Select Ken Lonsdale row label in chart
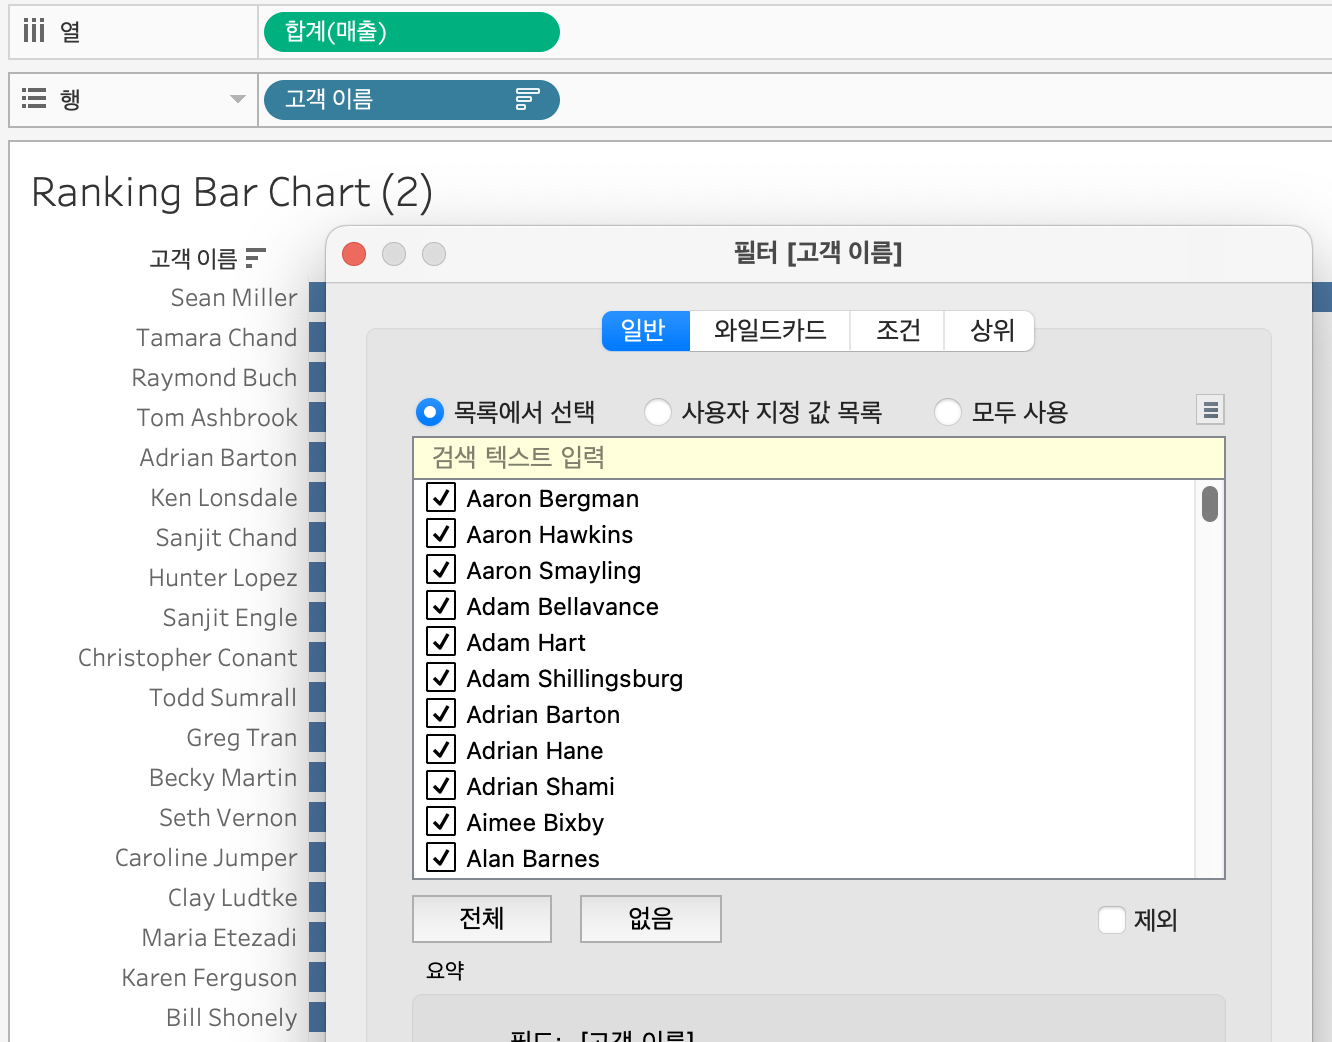 point(224,498)
